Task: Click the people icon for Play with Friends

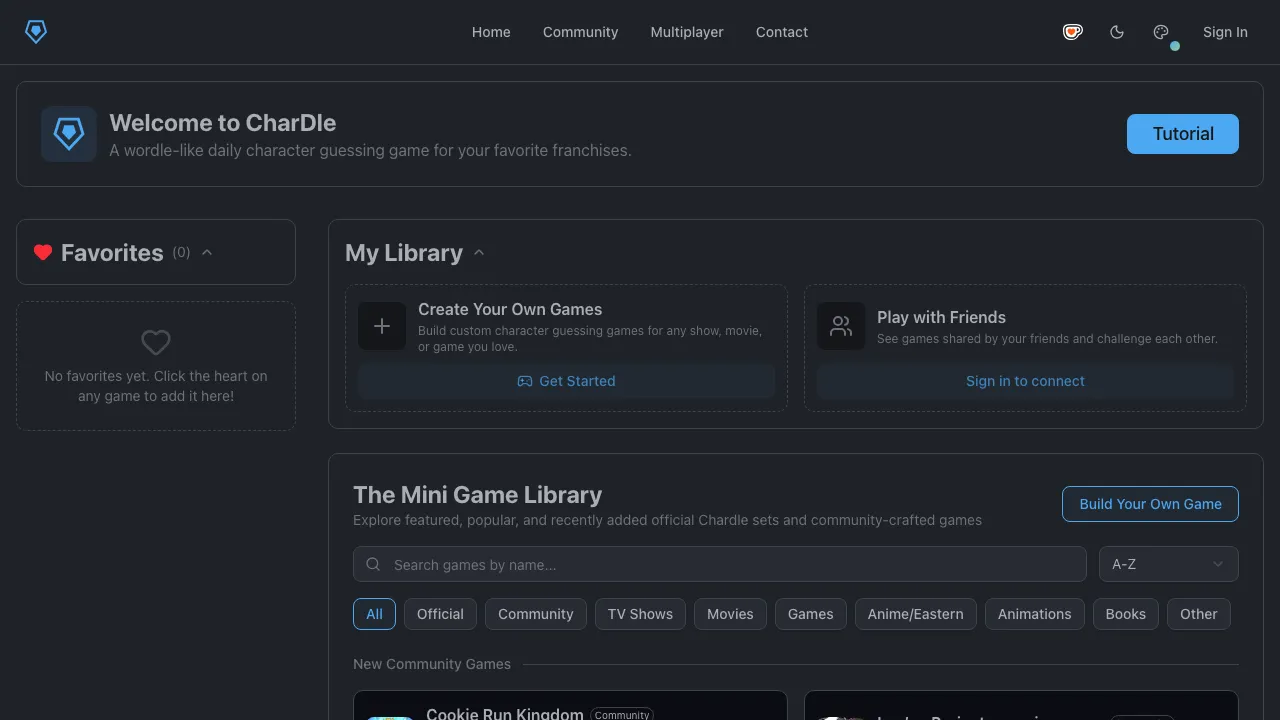Action: [x=841, y=326]
